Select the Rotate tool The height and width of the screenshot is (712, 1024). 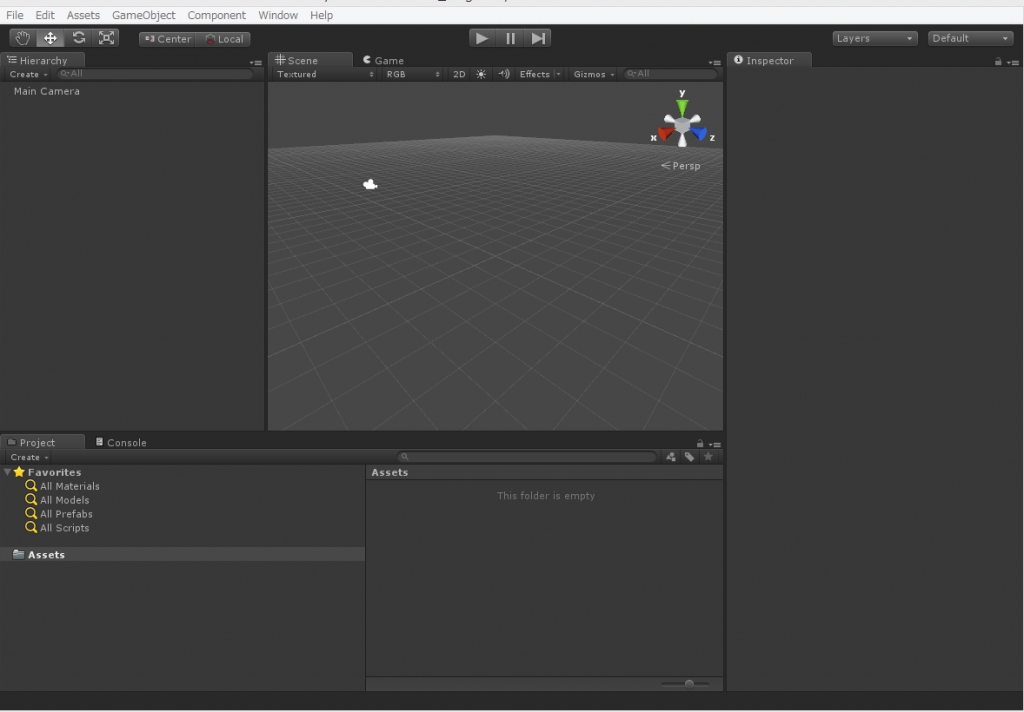pos(78,39)
